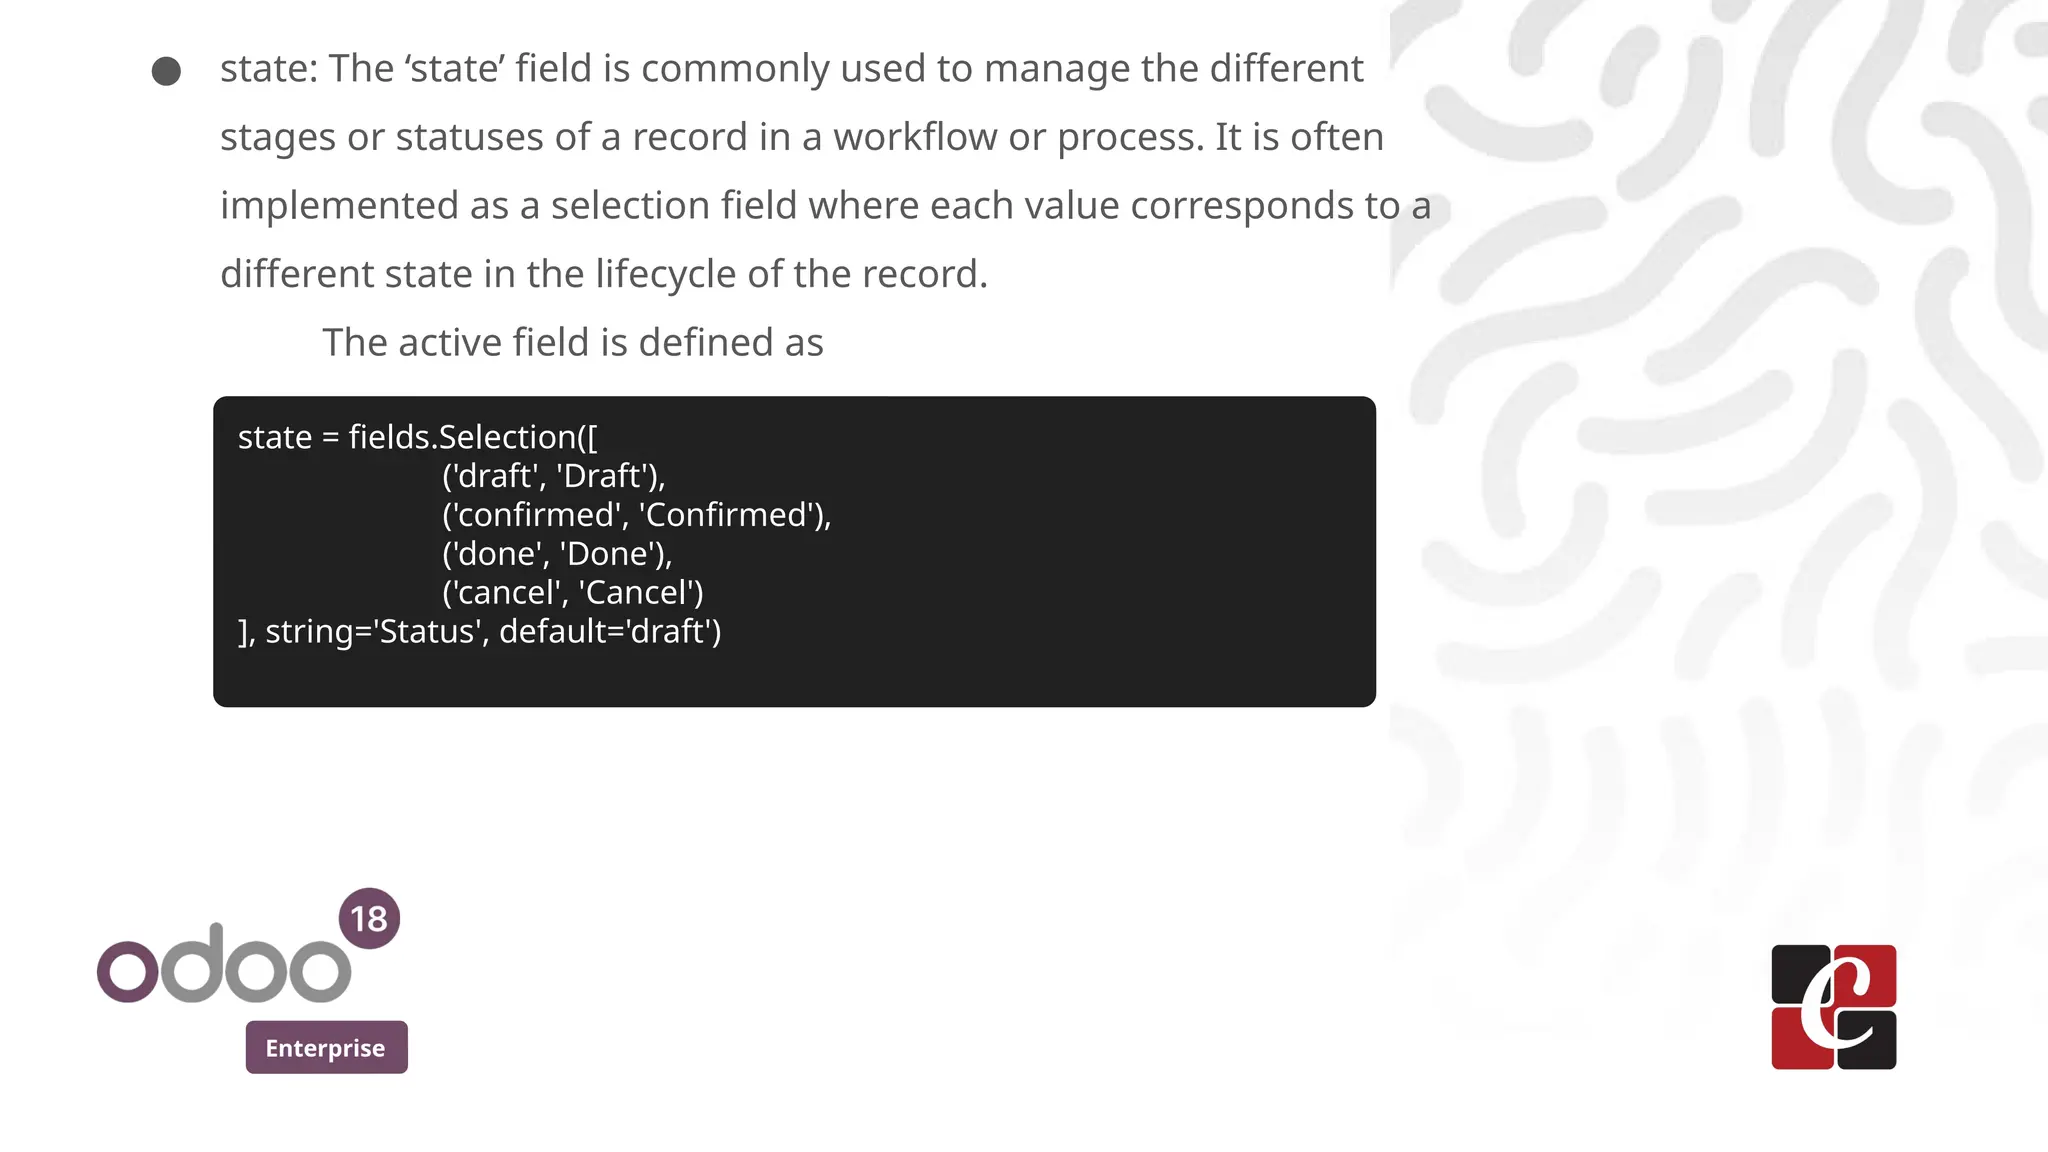Screen dimensions: 2048x1152
Task: Click the ('confirmed', 'Confirmed') code entry
Action: 636,515
